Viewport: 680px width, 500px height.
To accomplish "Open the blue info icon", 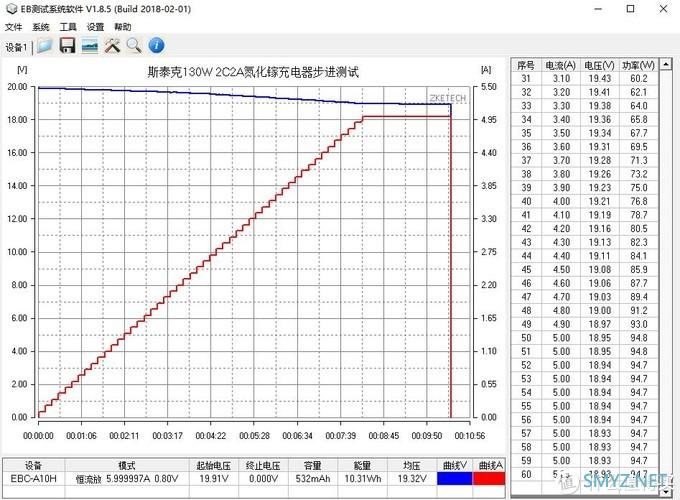I will tap(157, 46).
